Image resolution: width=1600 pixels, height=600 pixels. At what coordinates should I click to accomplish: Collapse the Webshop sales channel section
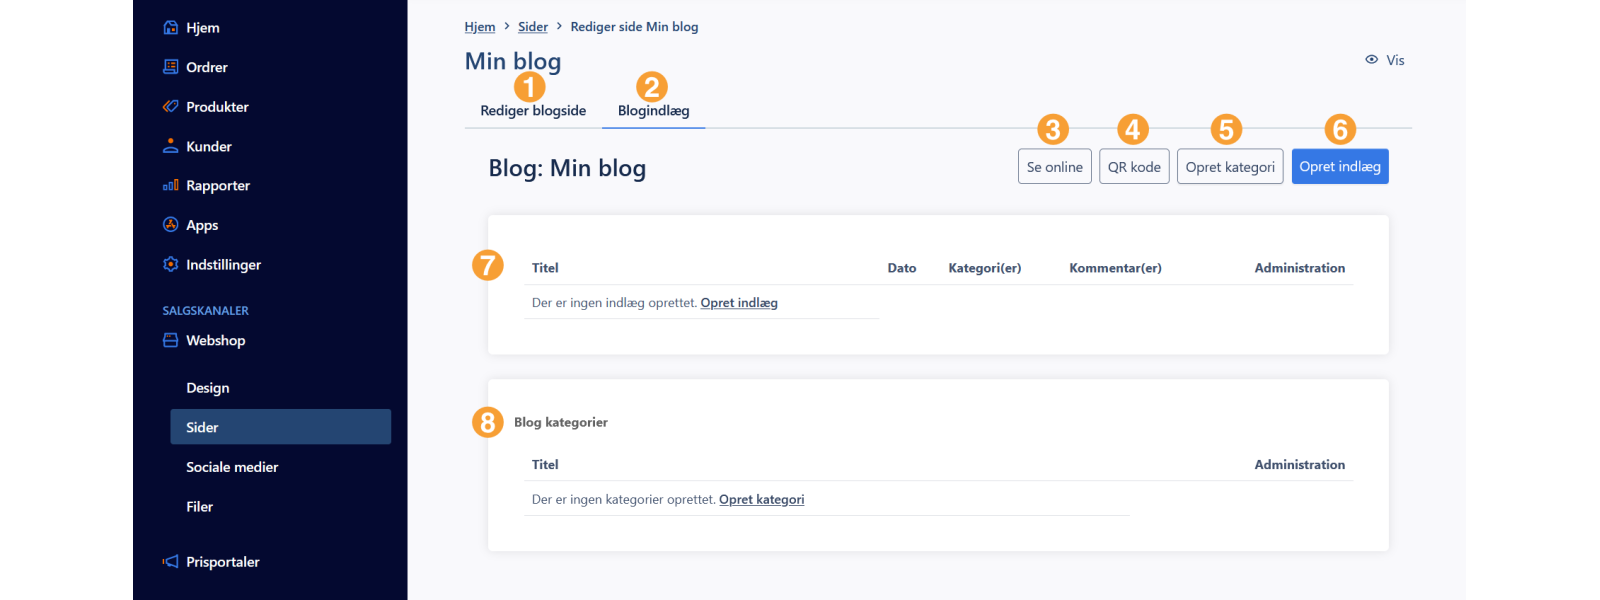(215, 341)
